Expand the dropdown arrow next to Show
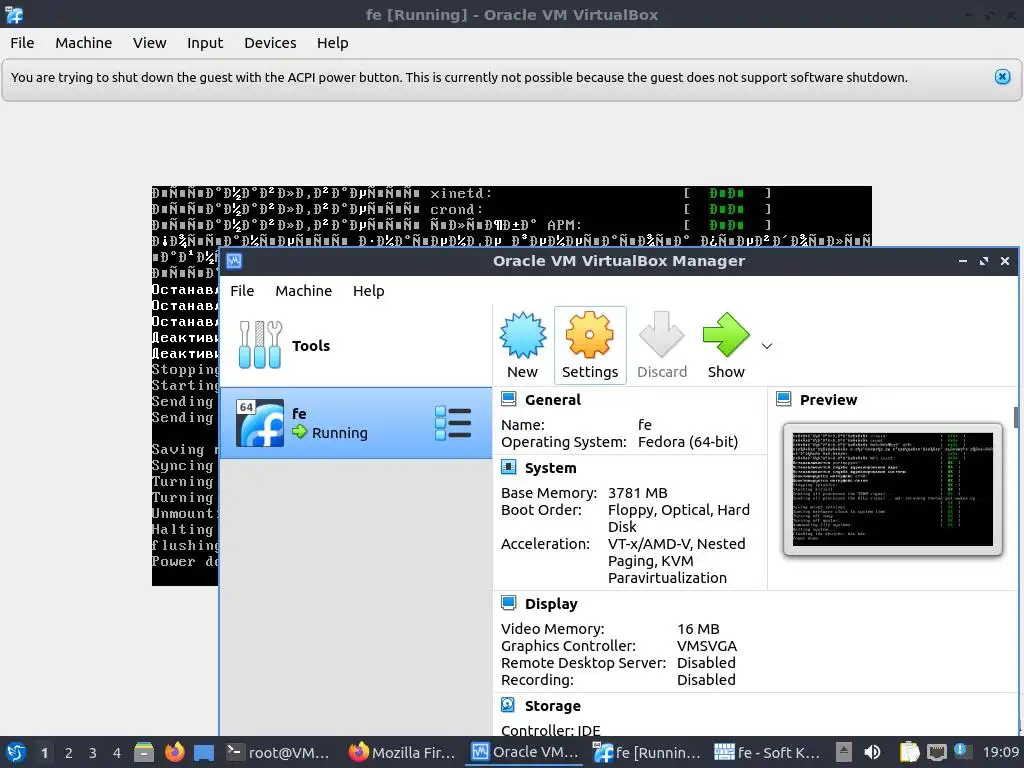 [767, 345]
